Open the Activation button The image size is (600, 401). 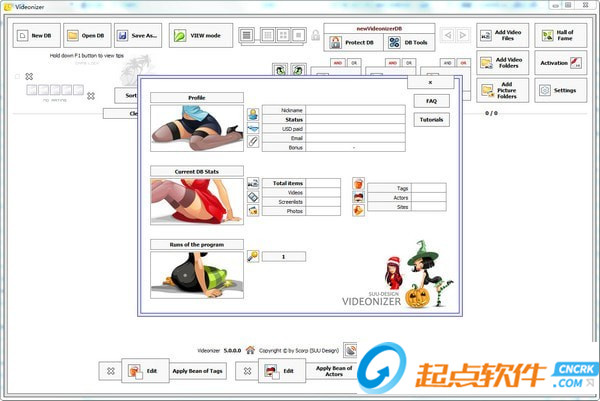pos(561,63)
